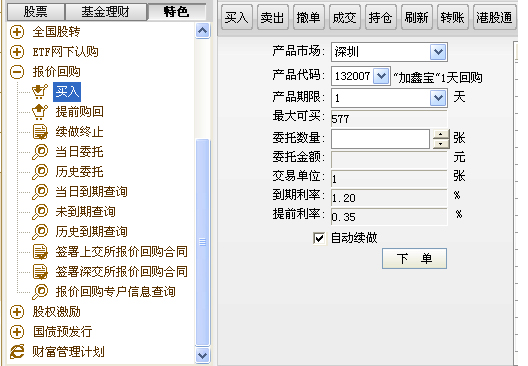Click the 港股通 toolbar button
This screenshot has width=528, height=366.
(494, 18)
